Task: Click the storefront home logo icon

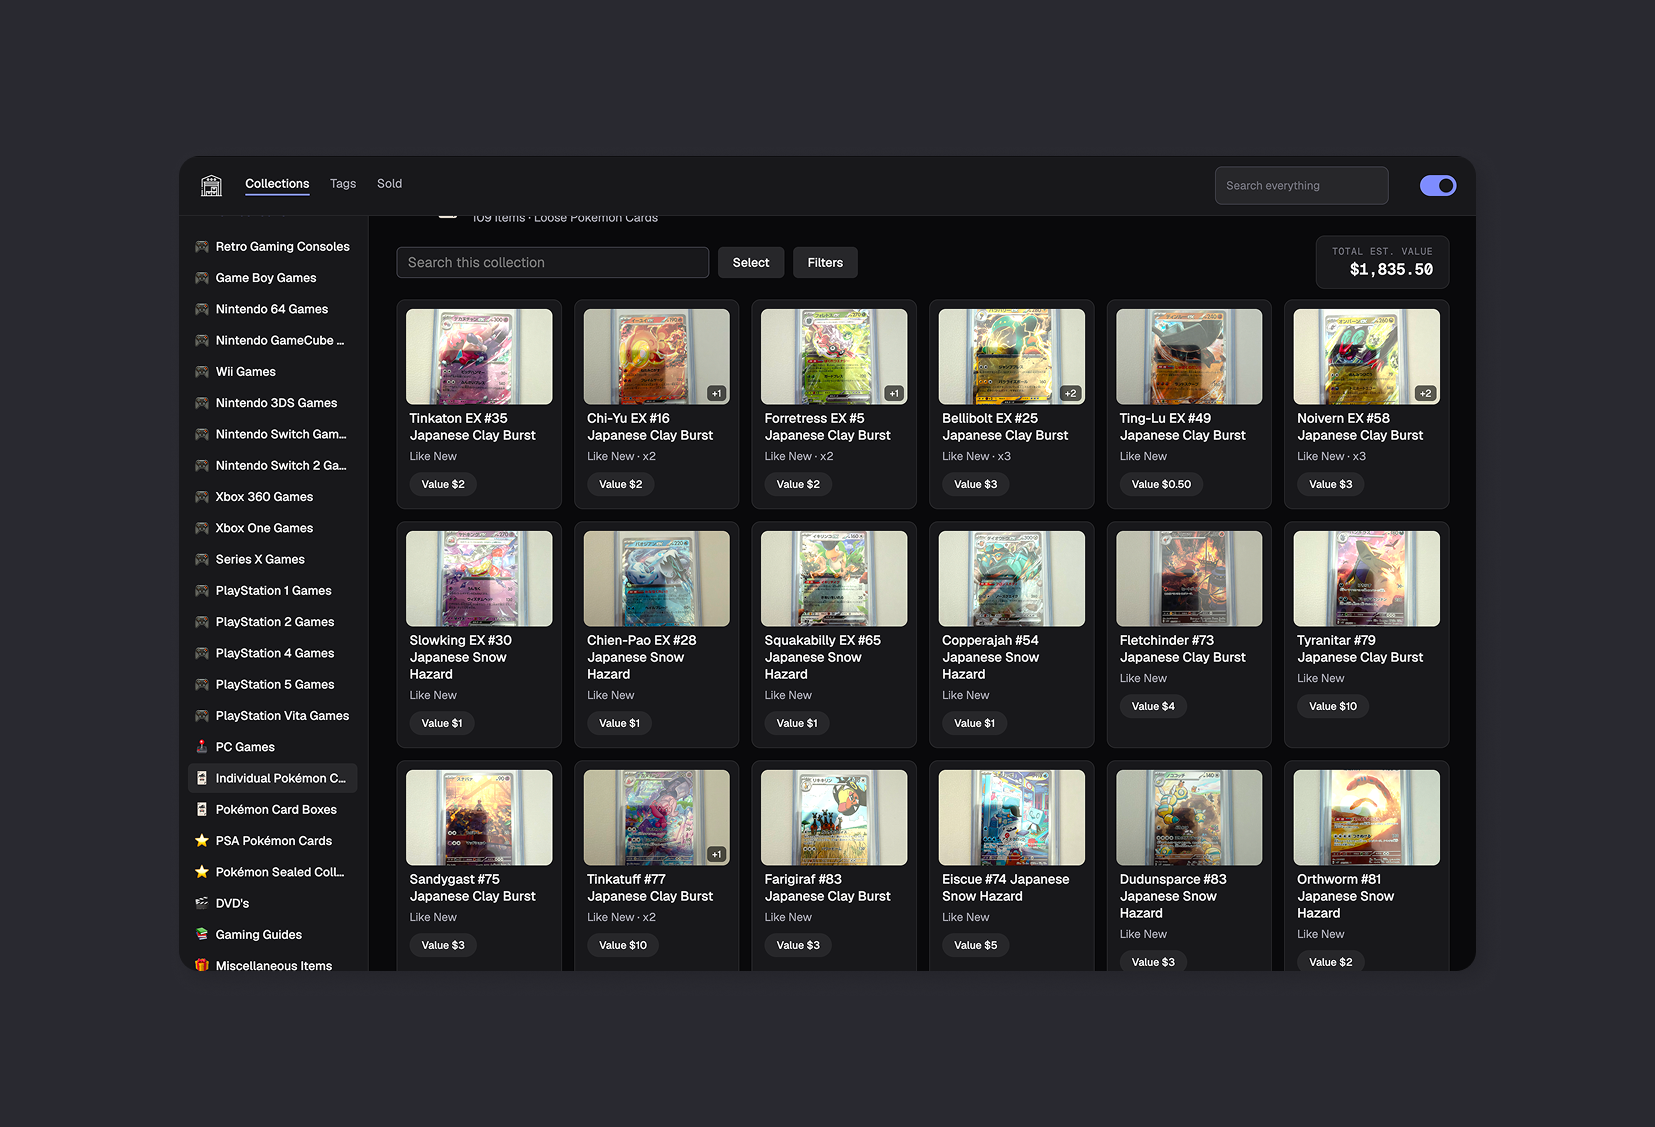Action: pyautogui.click(x=211, y=185)
